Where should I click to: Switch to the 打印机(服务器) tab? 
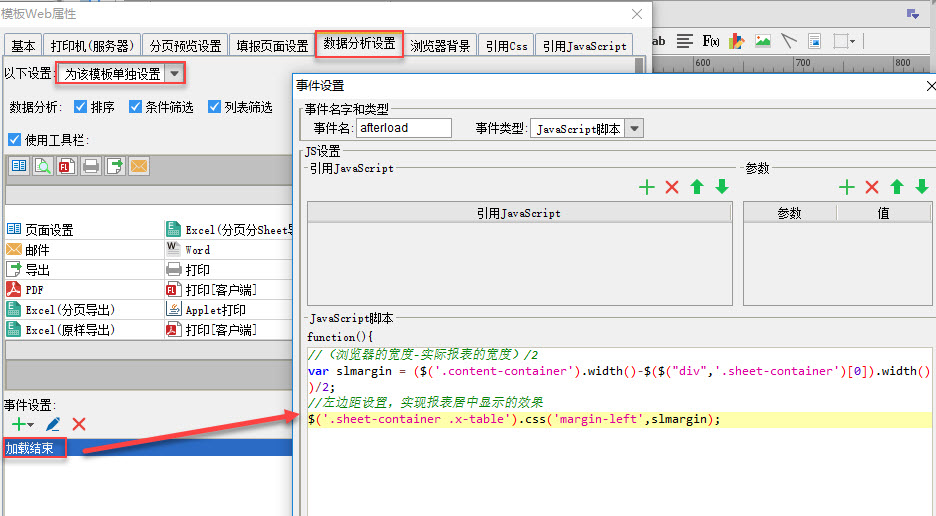tap(92, 45)
